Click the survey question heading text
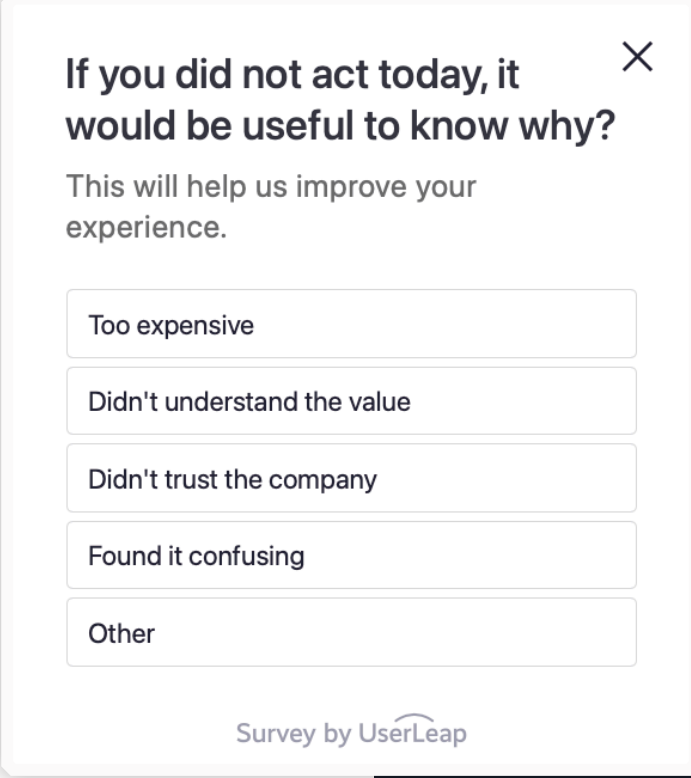691x778 pixels. point(340,100)
